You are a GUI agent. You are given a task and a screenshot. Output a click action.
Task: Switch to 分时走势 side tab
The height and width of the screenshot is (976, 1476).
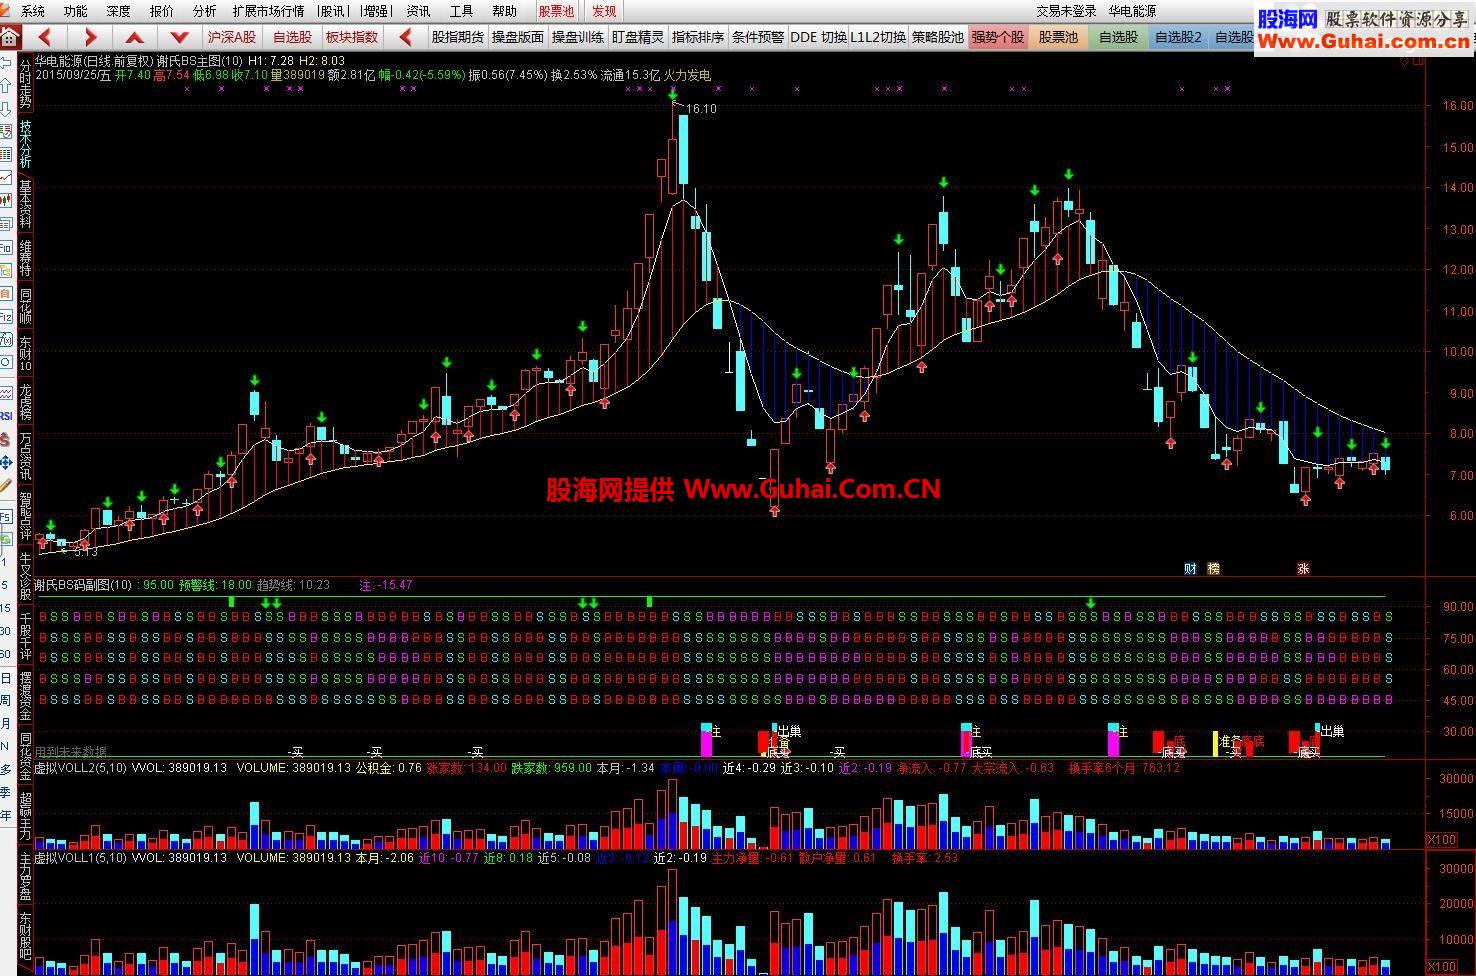tap(26, 84)
